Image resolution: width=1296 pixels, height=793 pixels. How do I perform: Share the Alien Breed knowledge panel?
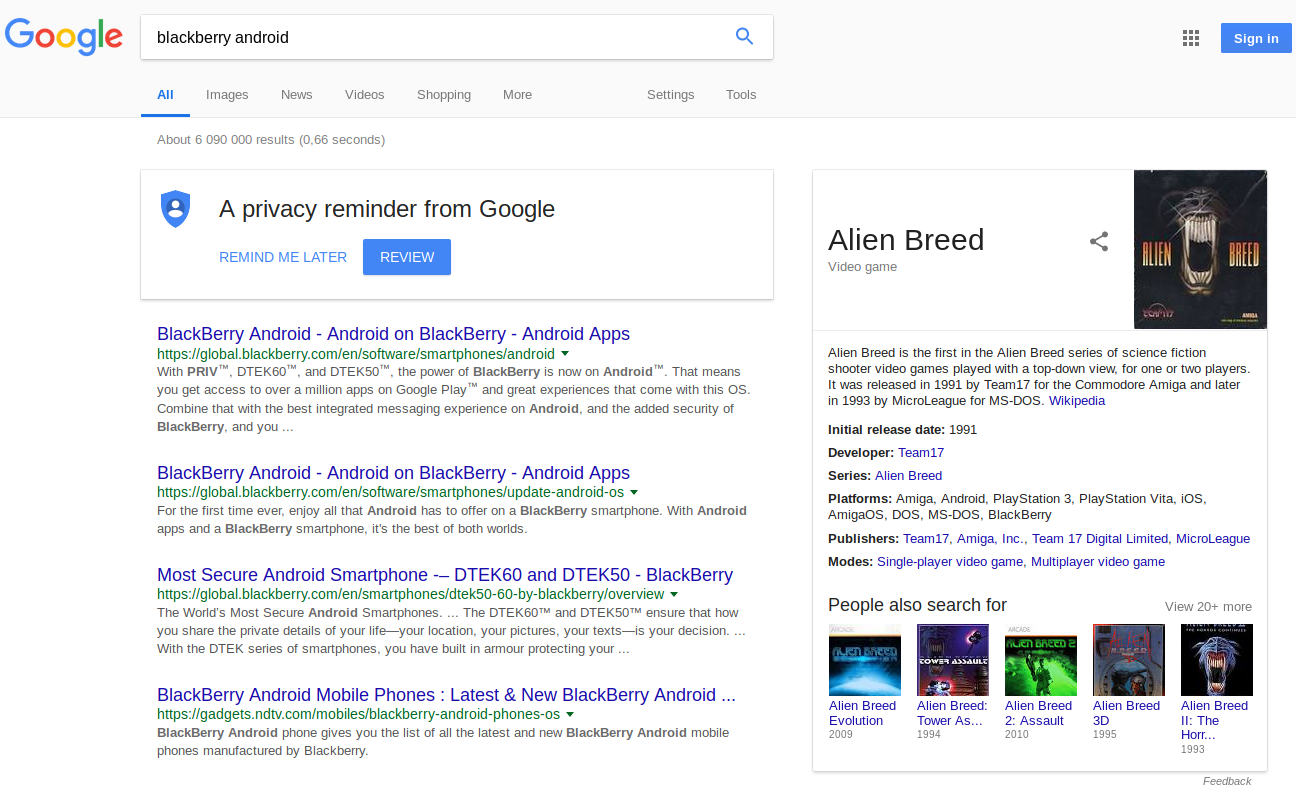(1099, 241)
